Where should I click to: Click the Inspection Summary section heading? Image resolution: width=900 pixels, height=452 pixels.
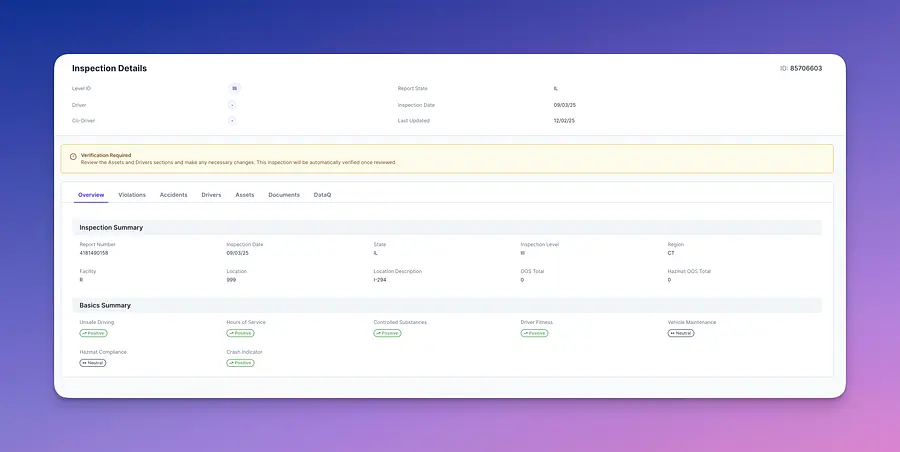[x=111, y=227]
